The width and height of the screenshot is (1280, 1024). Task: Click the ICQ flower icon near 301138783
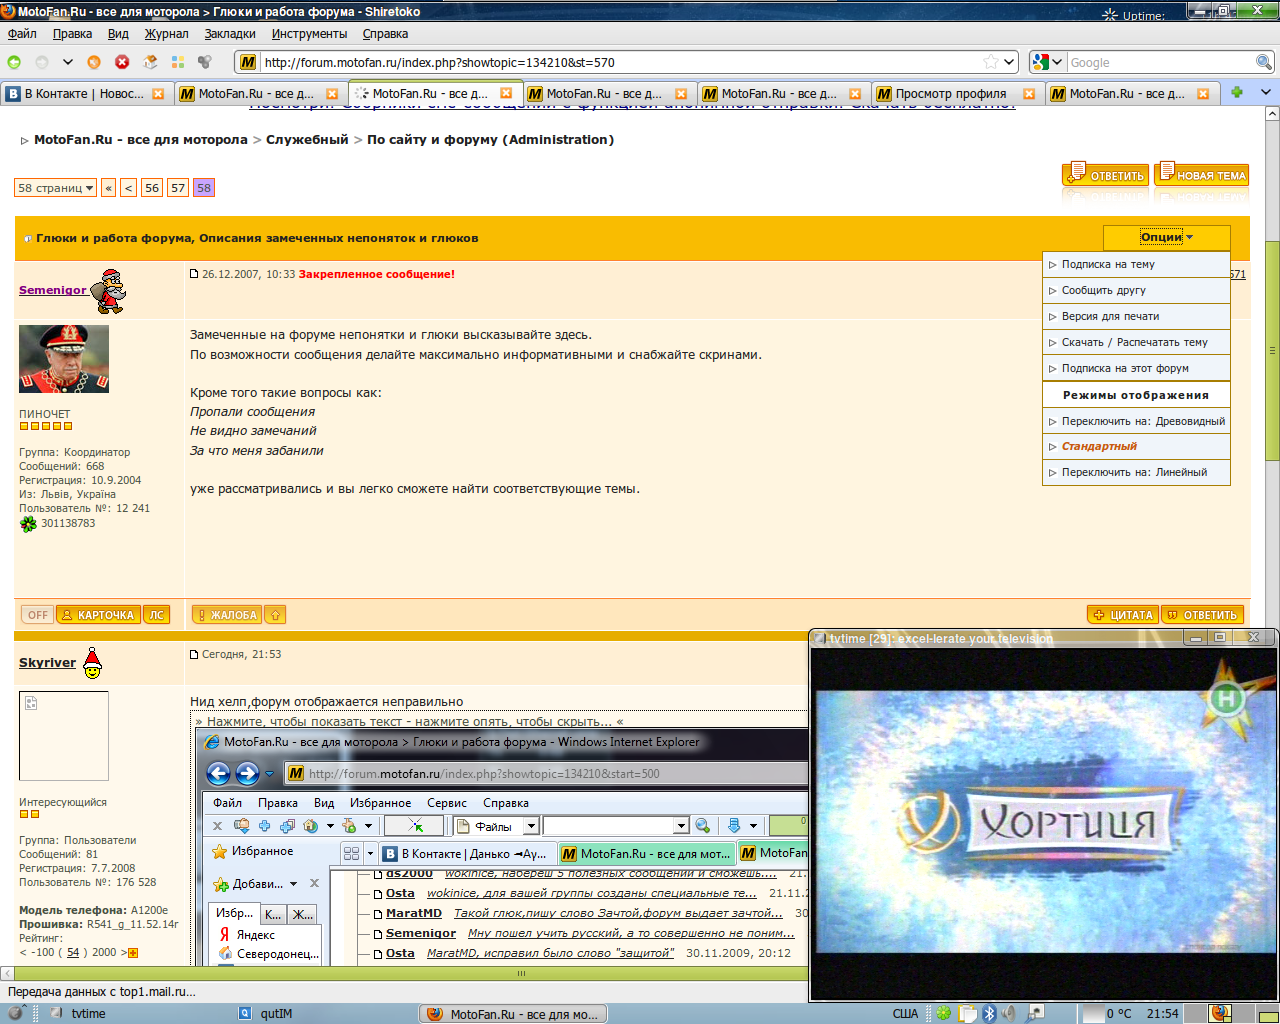pyautogui.click(x=28, y=523)
